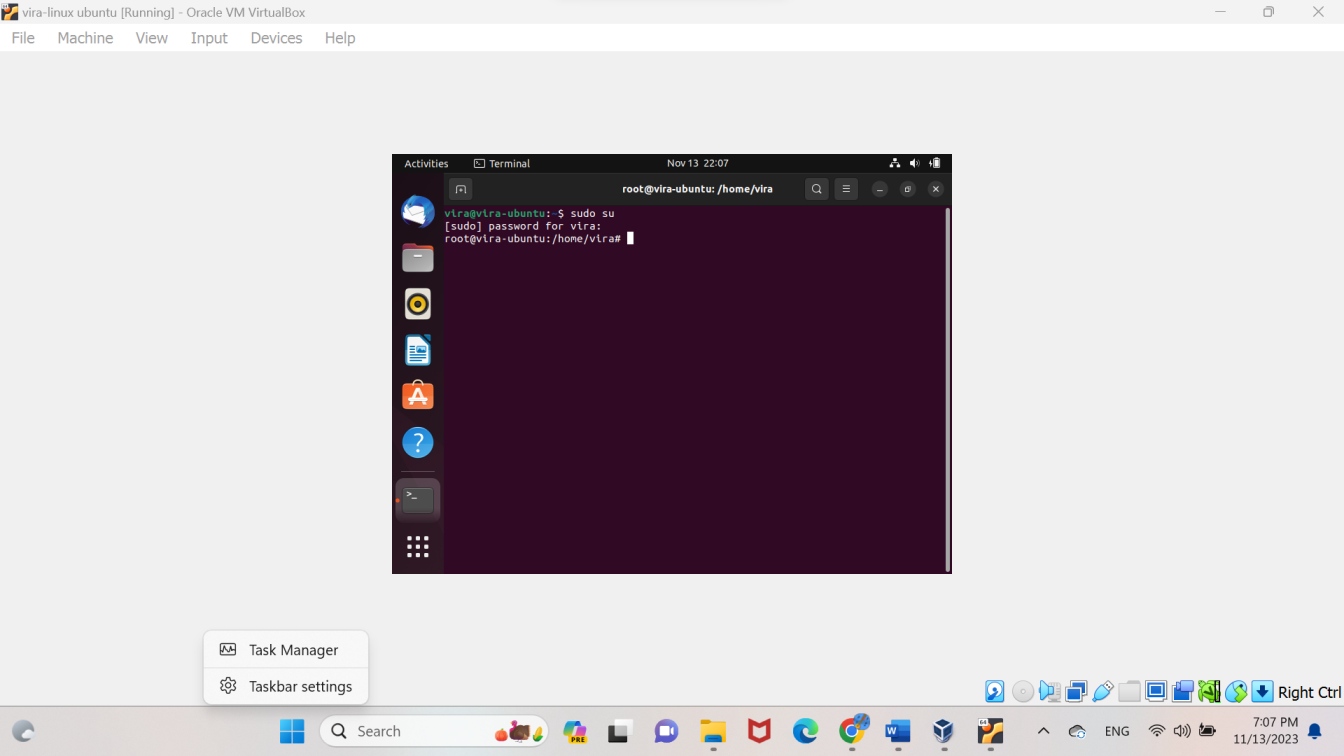The height and width of the screenshot is (756, 1344).
Task: Open Microsoft Word from the taskbar
Action: point(898,732)
